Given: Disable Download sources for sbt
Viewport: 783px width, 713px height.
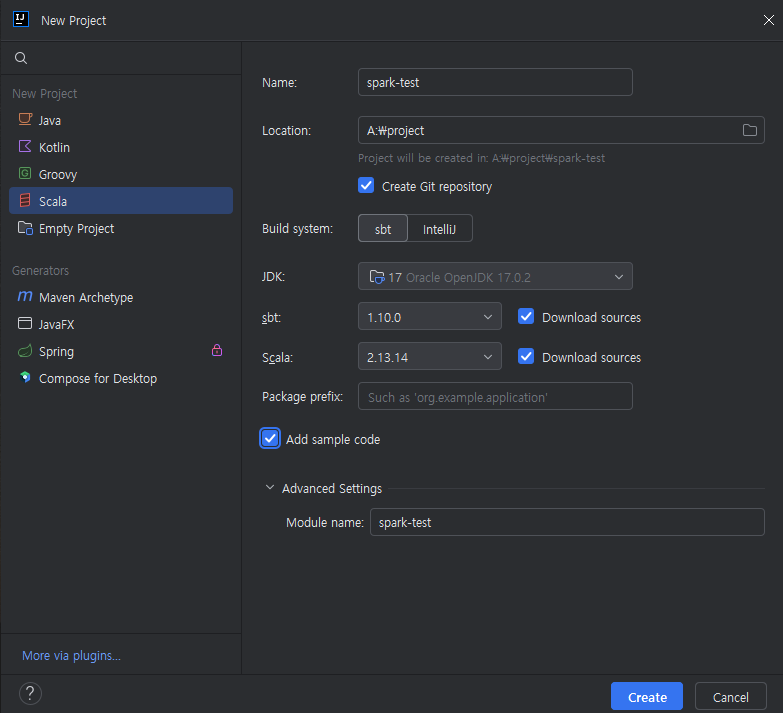Looking at the screenshot, I should [x=526, y=317].
